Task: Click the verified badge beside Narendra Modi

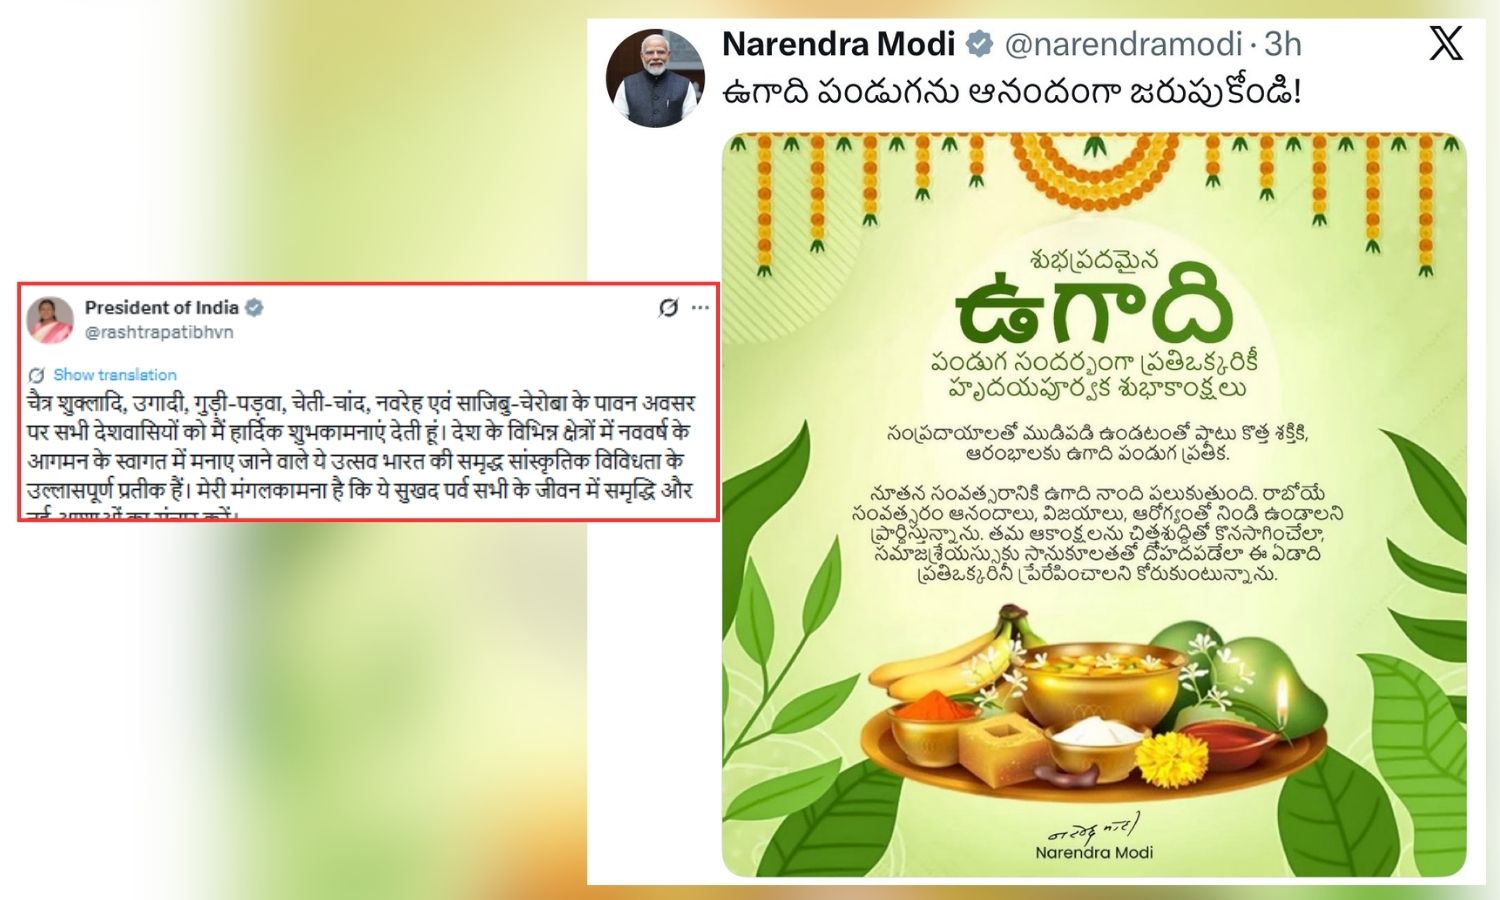Action: coord(978,44)
